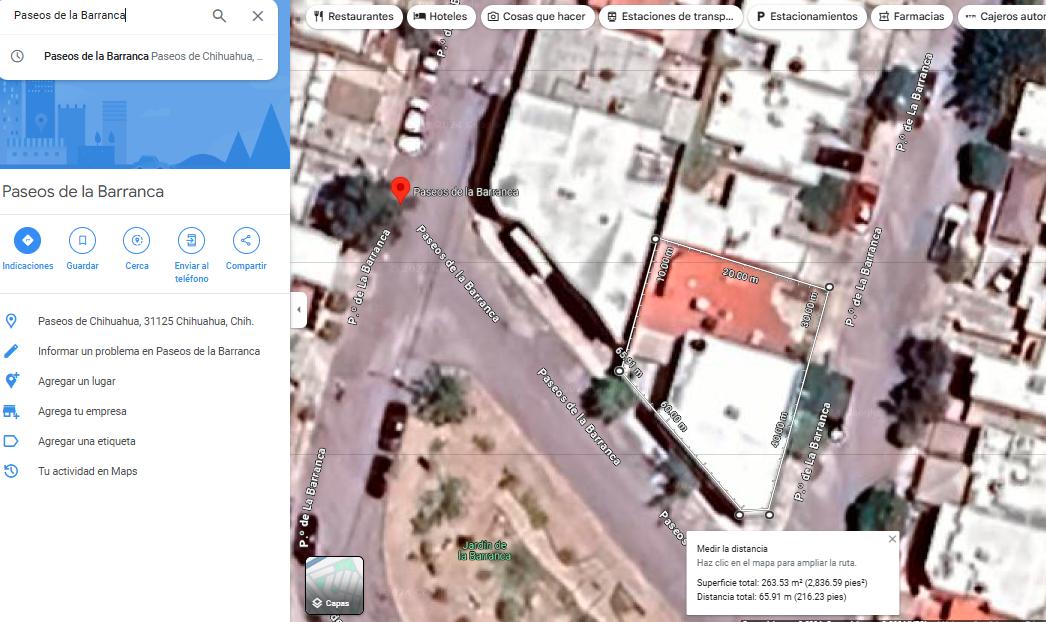Click the Jardín de la Barranca label
Image resolution: width=1046 pixels, height=622 pixels.
click(484, 551)
